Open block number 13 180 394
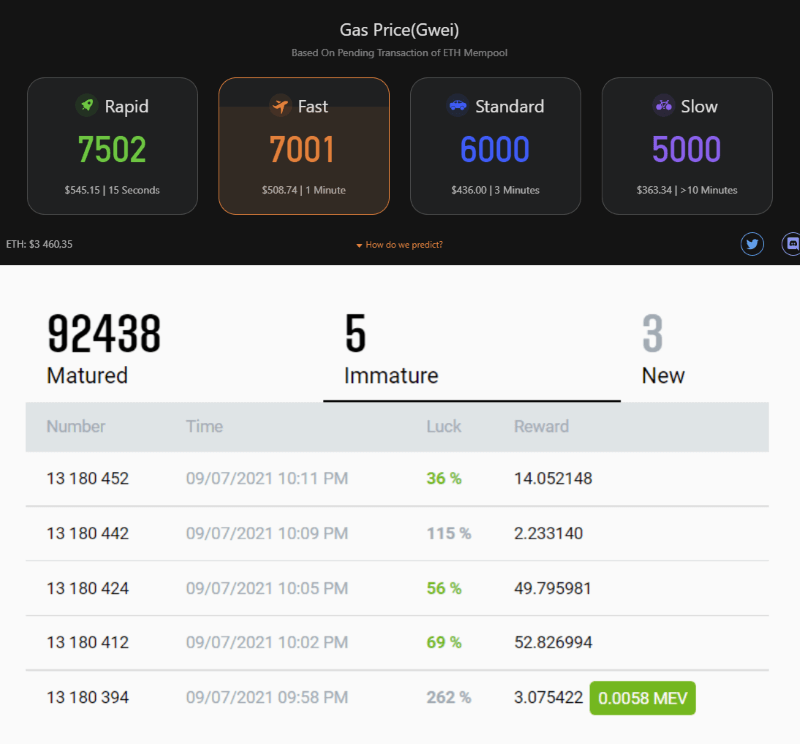Viewport: 800px width, 744px height. (88, 697)
